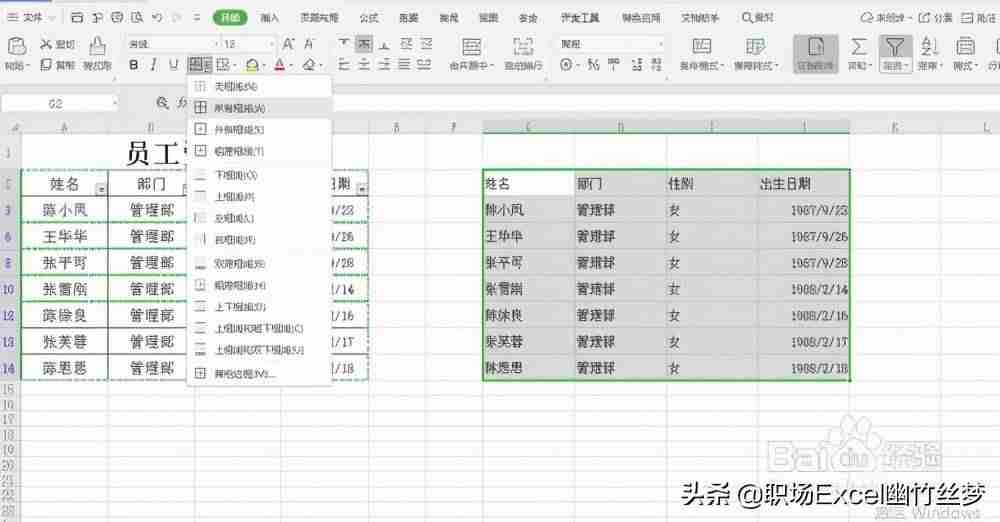Click the highlighted document assistant icon

point(815,54)
